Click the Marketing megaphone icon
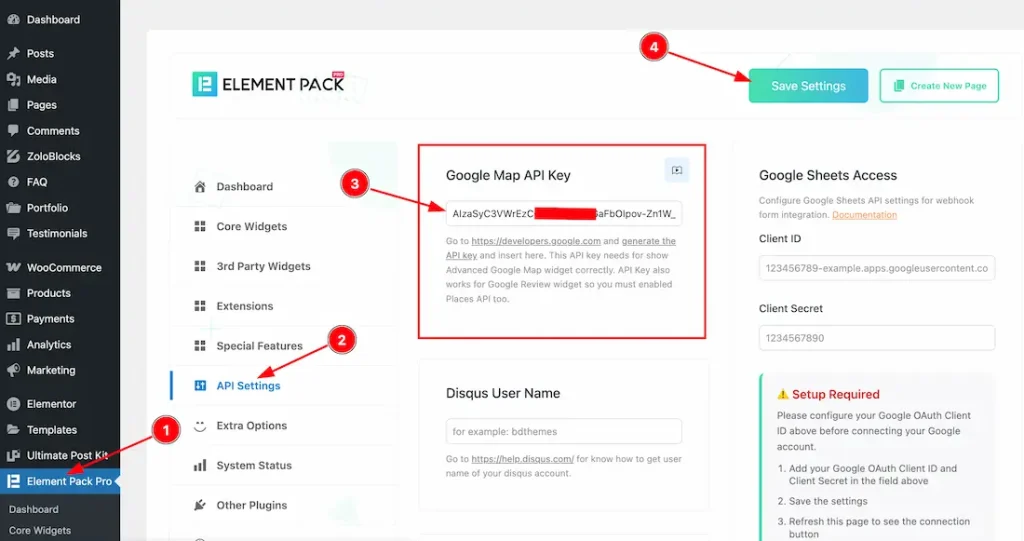The width and height of the screenshot is (1024, 541). [13, 370]
